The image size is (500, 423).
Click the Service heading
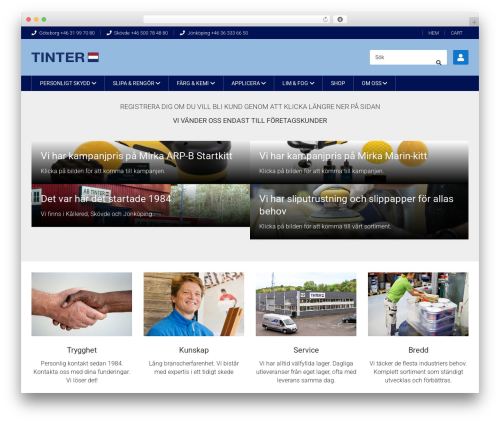point(306,350)
